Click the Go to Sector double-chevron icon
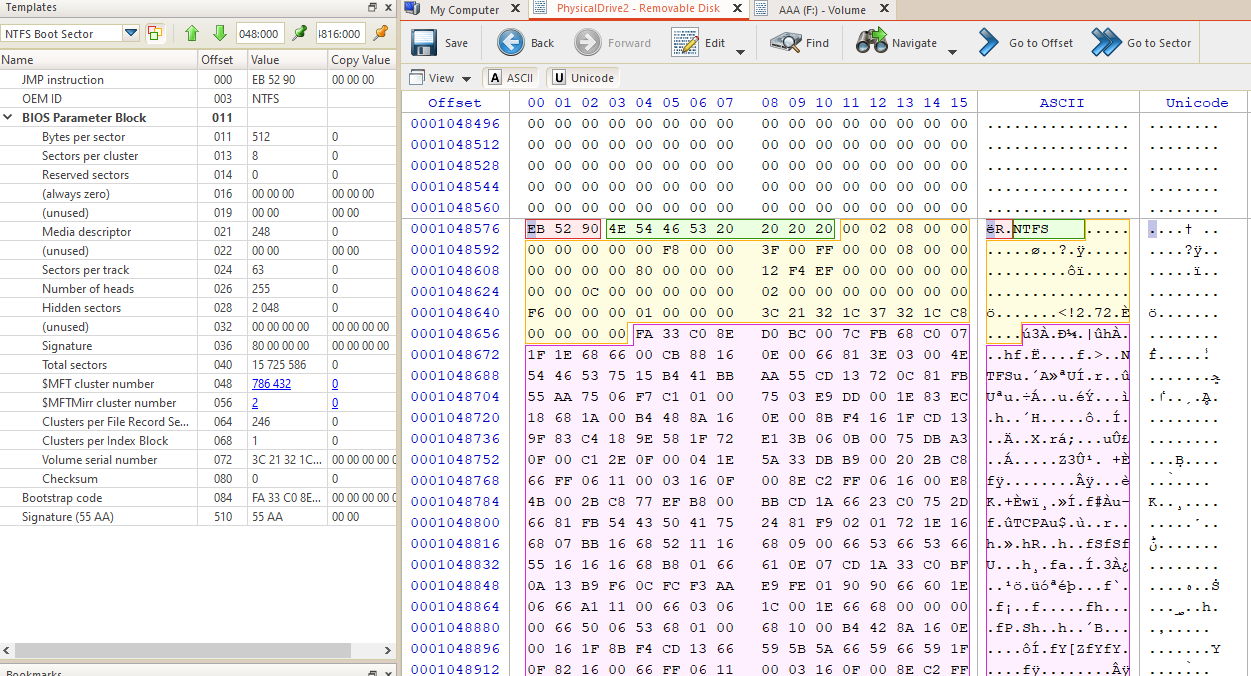Image resolution: width=1251 pixels, height=676 pixels. coord(1106,43)
